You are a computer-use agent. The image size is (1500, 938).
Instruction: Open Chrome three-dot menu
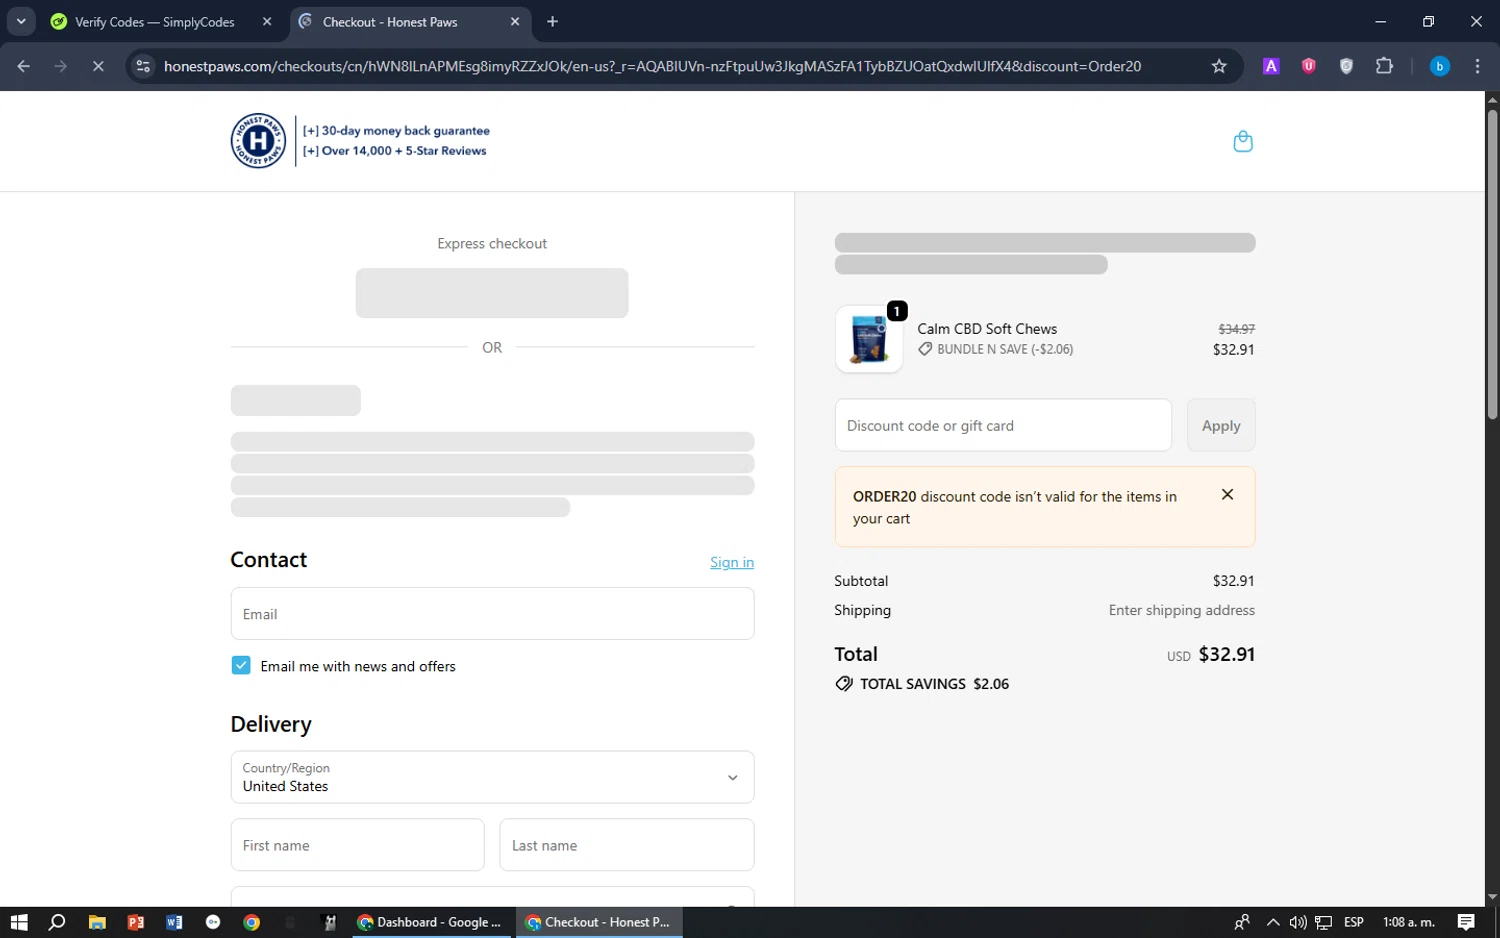tap(1477, 66)
